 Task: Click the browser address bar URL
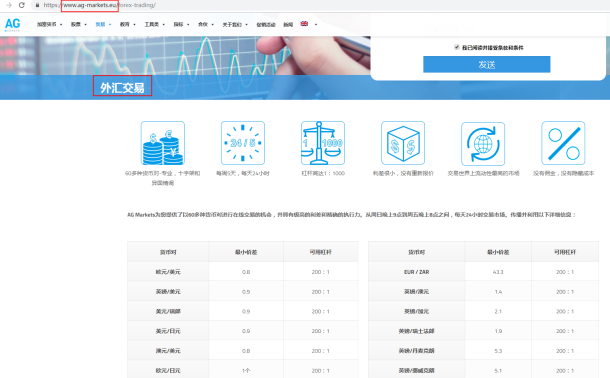tap(100, 5)
